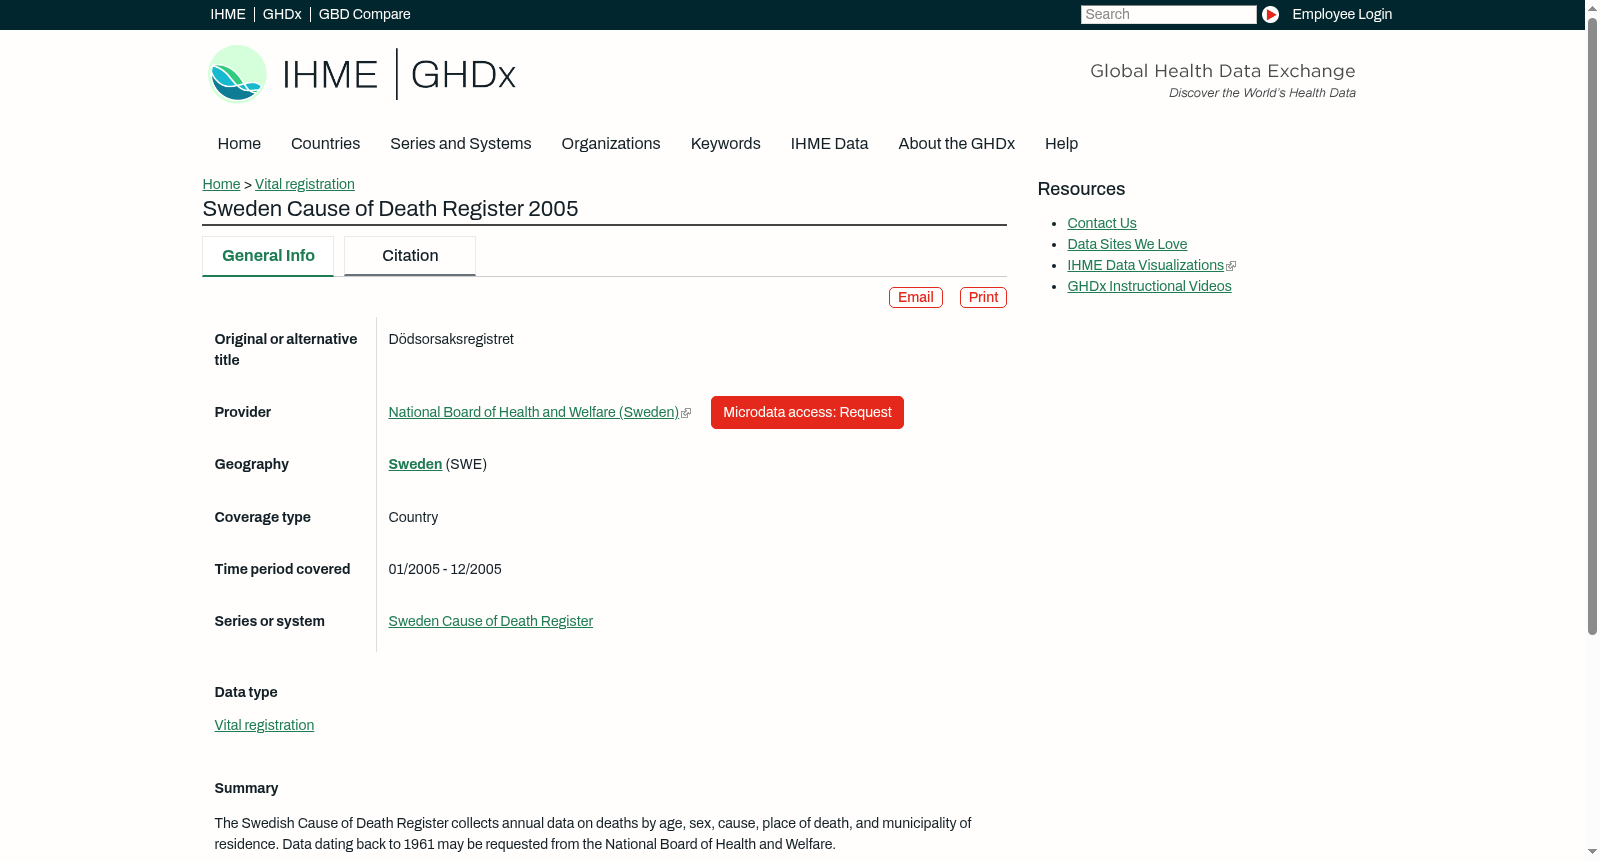The height and width of the screenshot is (861, 1600).
Task: Click the scrollbar down arrow
Action: (x=1592, y=853)
